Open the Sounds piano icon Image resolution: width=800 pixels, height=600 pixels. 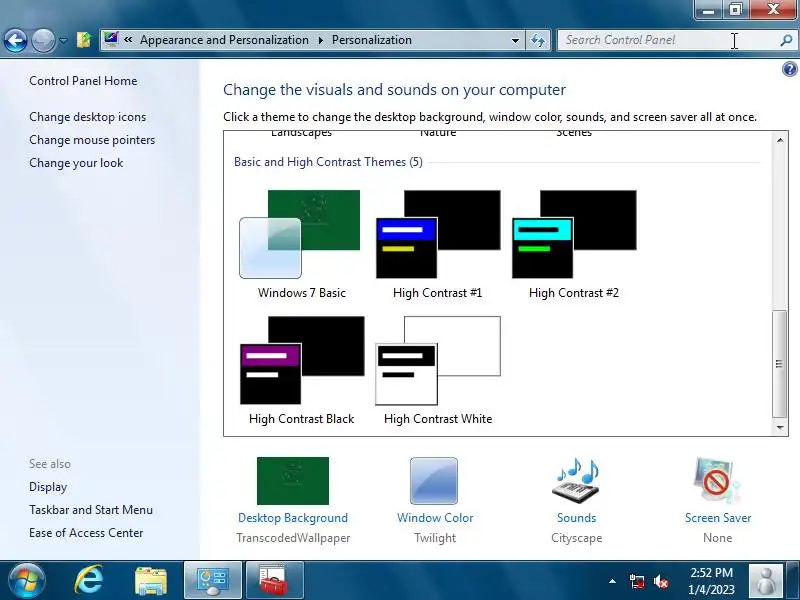[x=576, y=481]
